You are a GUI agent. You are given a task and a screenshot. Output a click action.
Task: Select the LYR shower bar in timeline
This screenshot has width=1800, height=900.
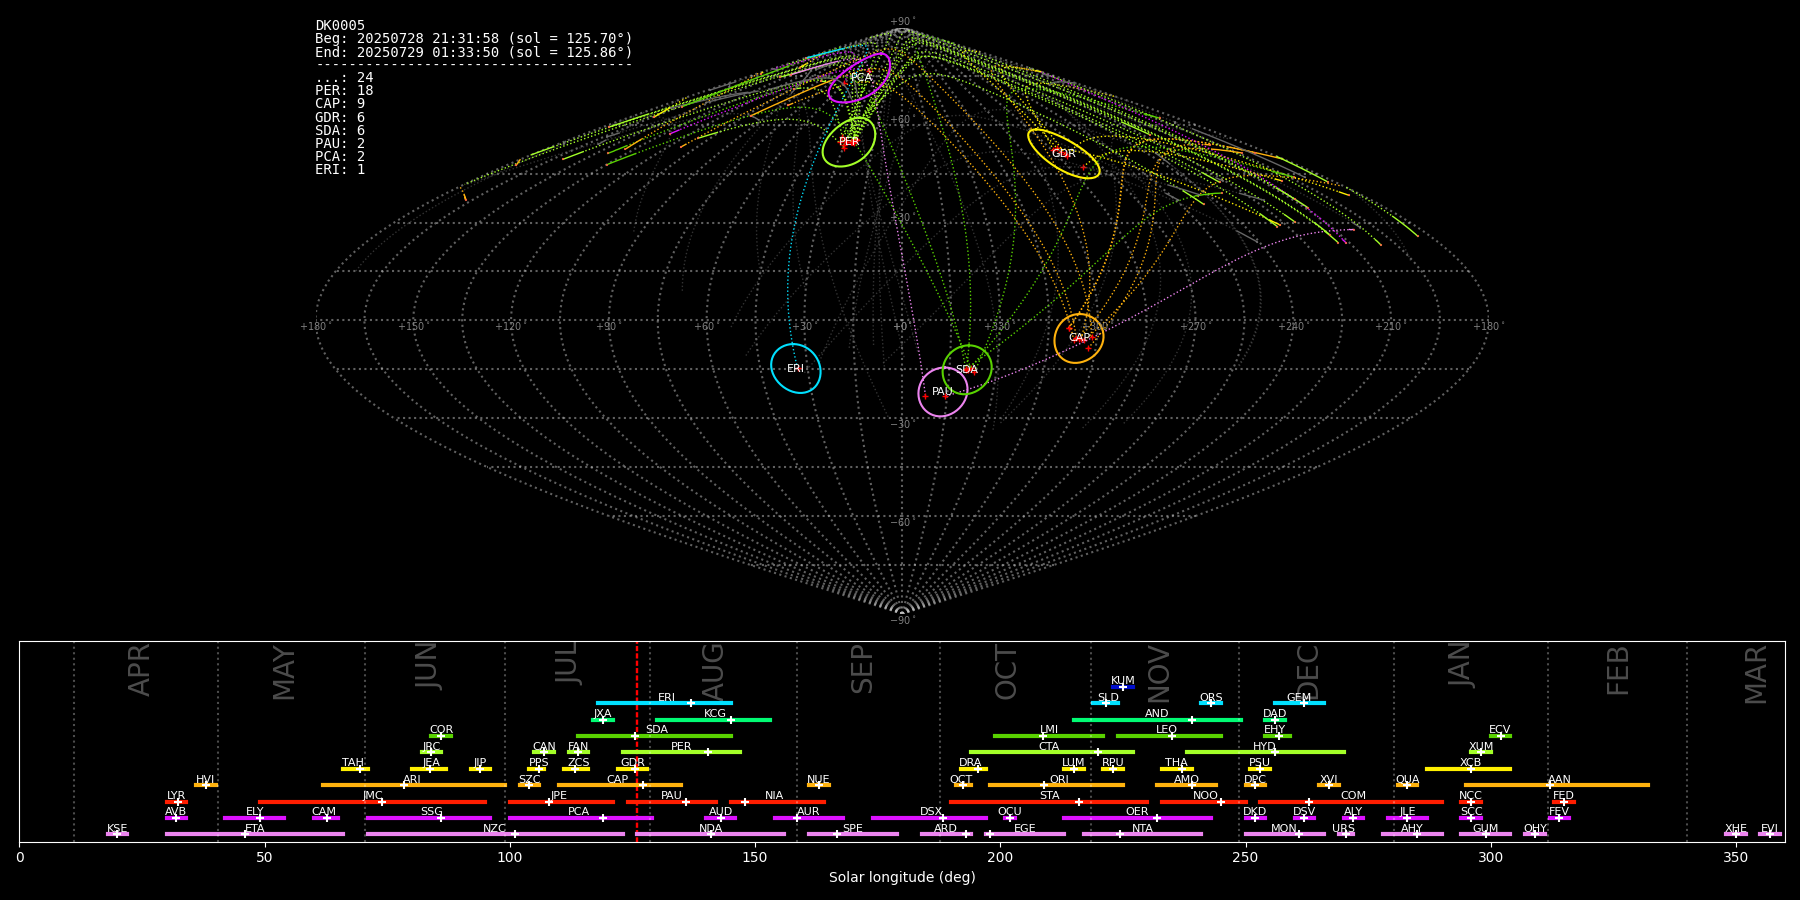coord(176,802)
